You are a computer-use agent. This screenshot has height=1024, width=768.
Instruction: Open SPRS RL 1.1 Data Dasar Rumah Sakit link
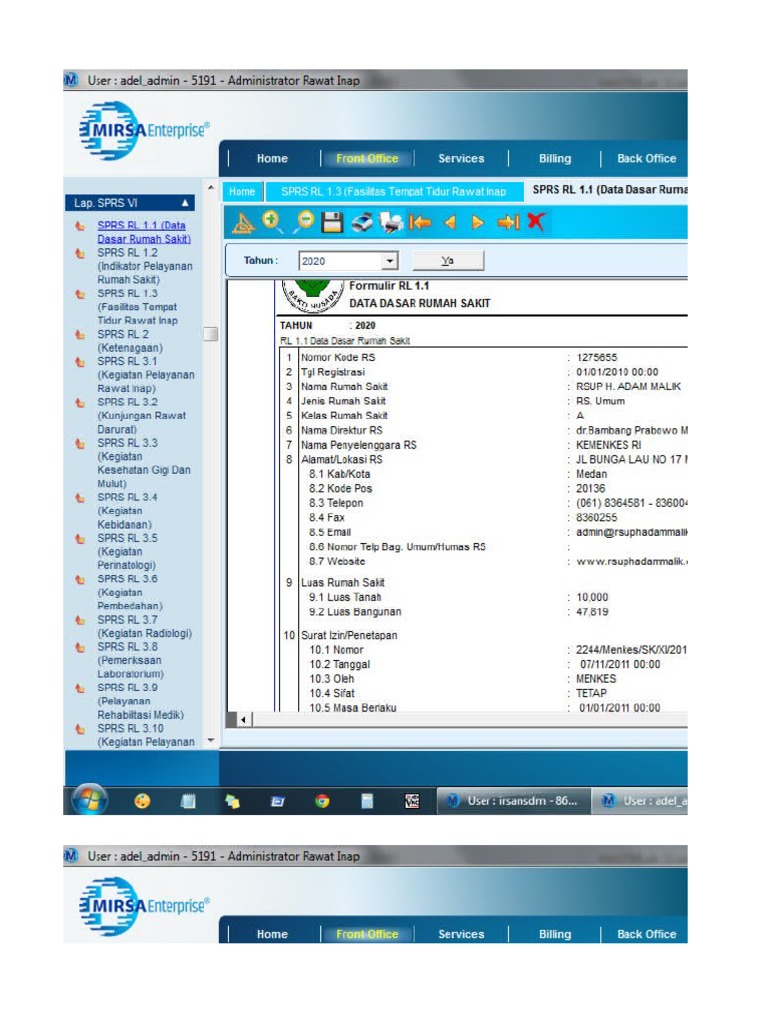144,232
